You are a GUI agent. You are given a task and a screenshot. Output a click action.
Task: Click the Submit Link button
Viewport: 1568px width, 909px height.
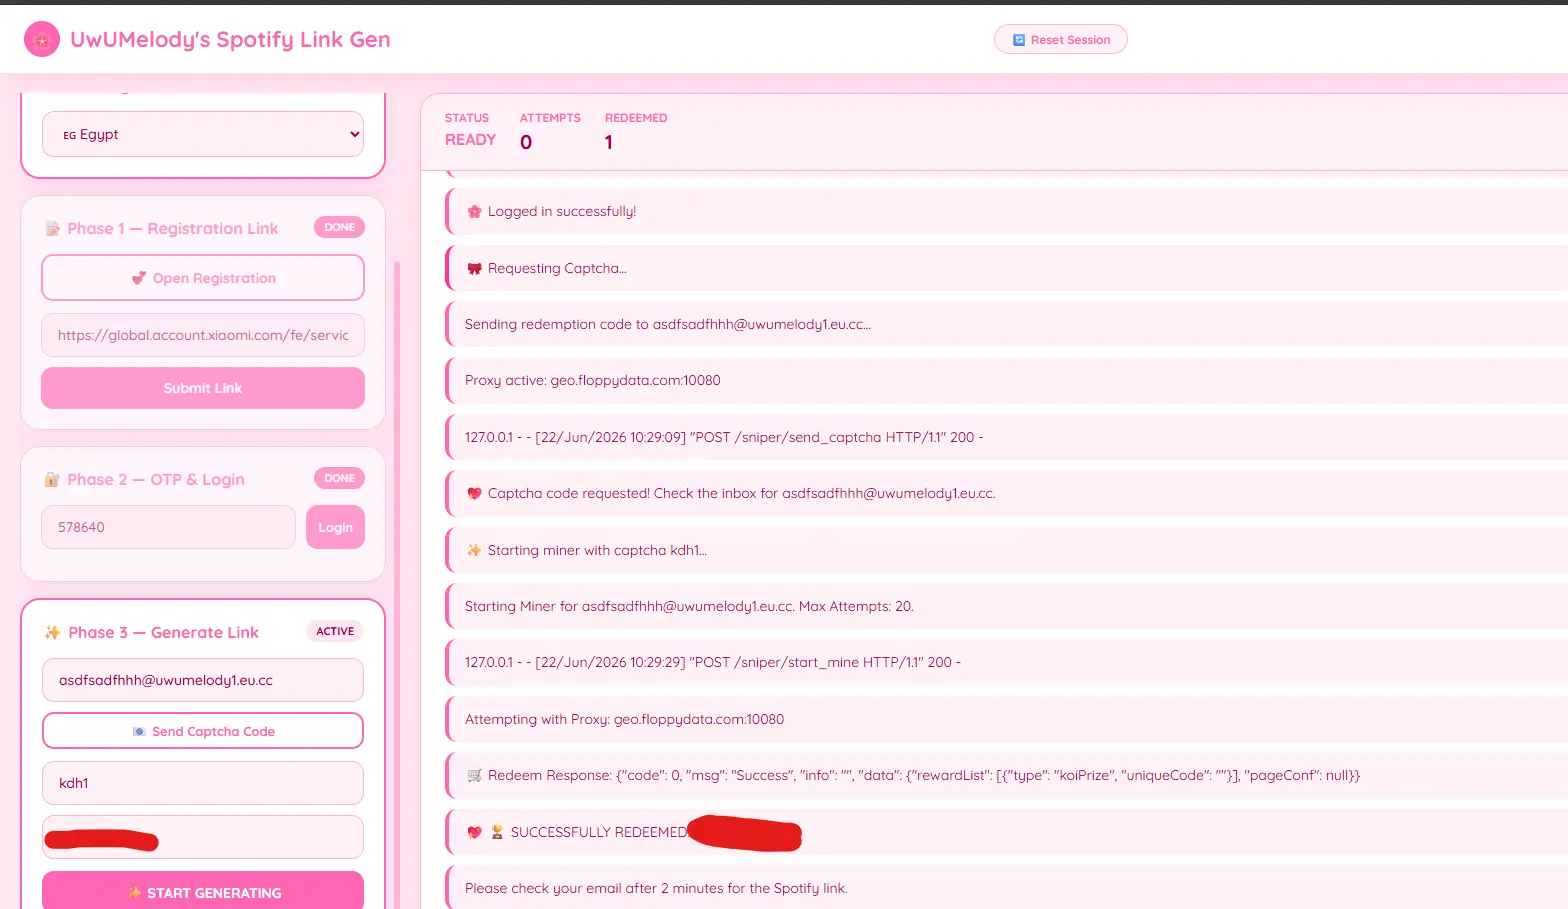203,388
